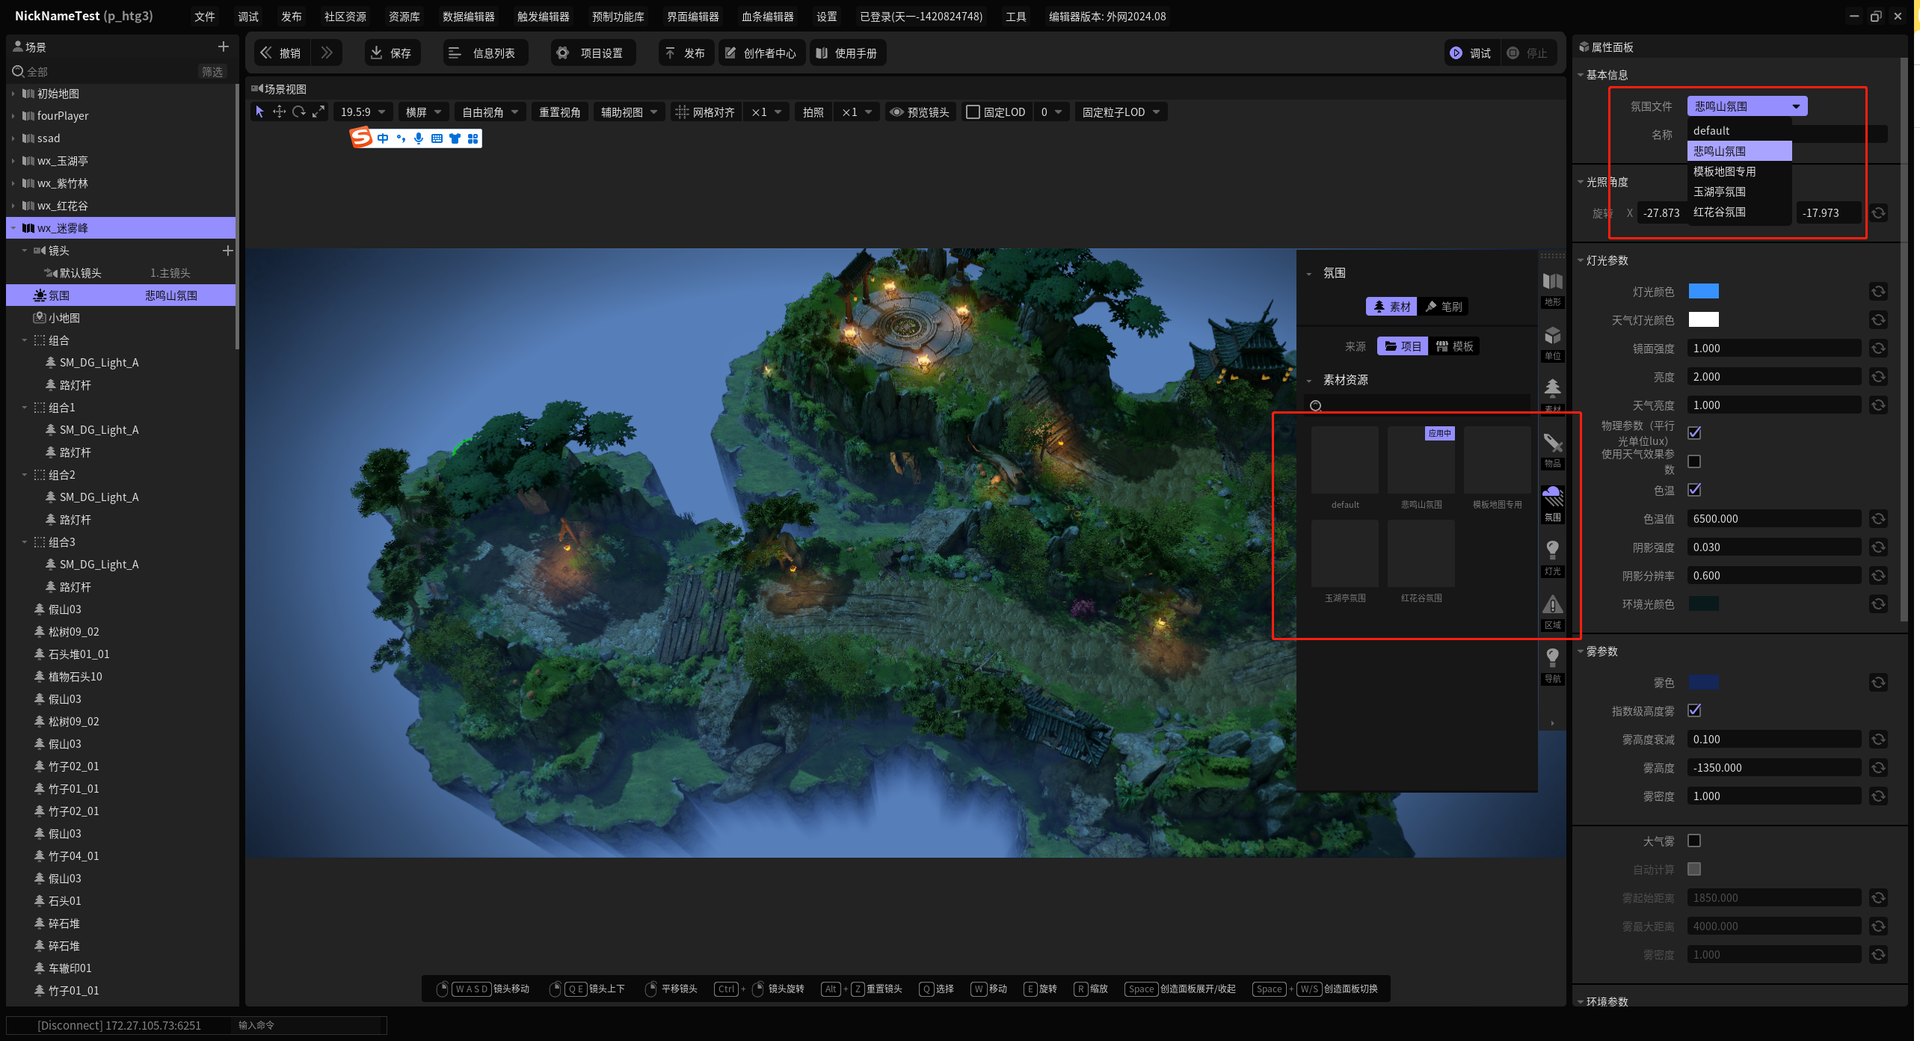Viewport: 1920px width, 1041px height.
Task: Open the 物品 sword item panel icon
Action: [x=1552, y=450]
